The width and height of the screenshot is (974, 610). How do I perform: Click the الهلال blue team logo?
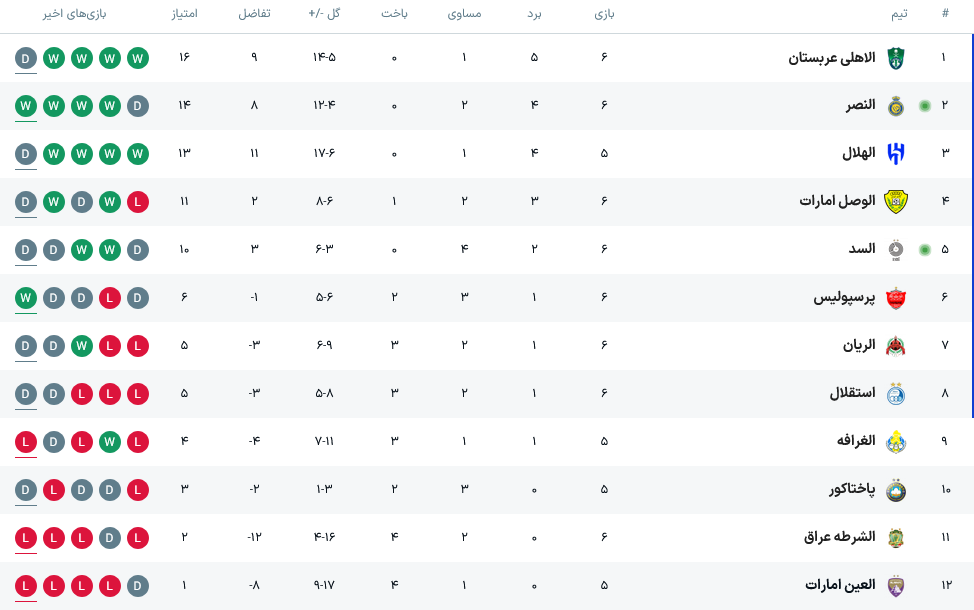[896, 153]
